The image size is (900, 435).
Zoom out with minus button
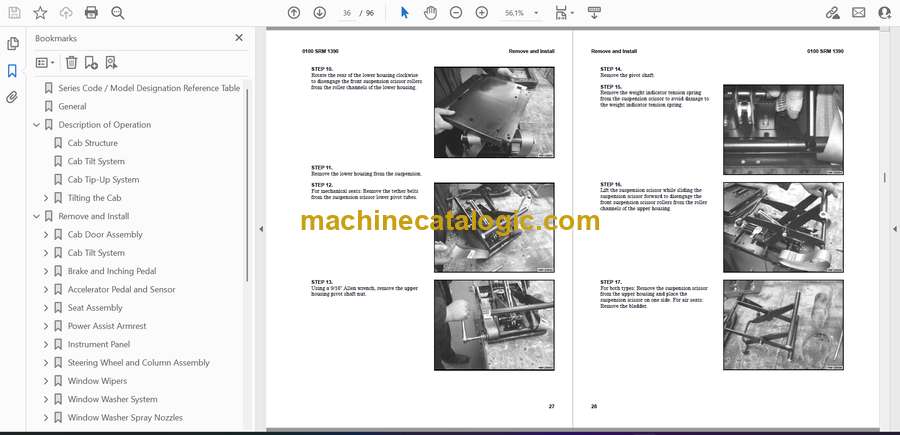[x=456, y=13]
